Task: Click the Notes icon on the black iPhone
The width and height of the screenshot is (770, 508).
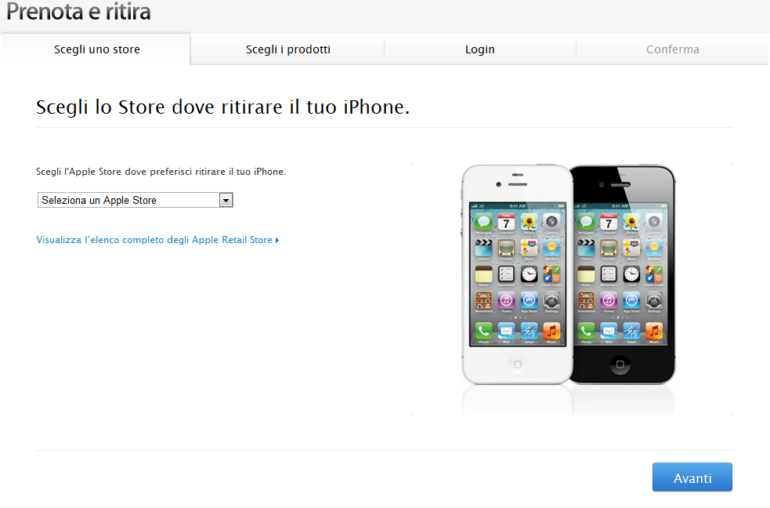Action: (587, 274)
